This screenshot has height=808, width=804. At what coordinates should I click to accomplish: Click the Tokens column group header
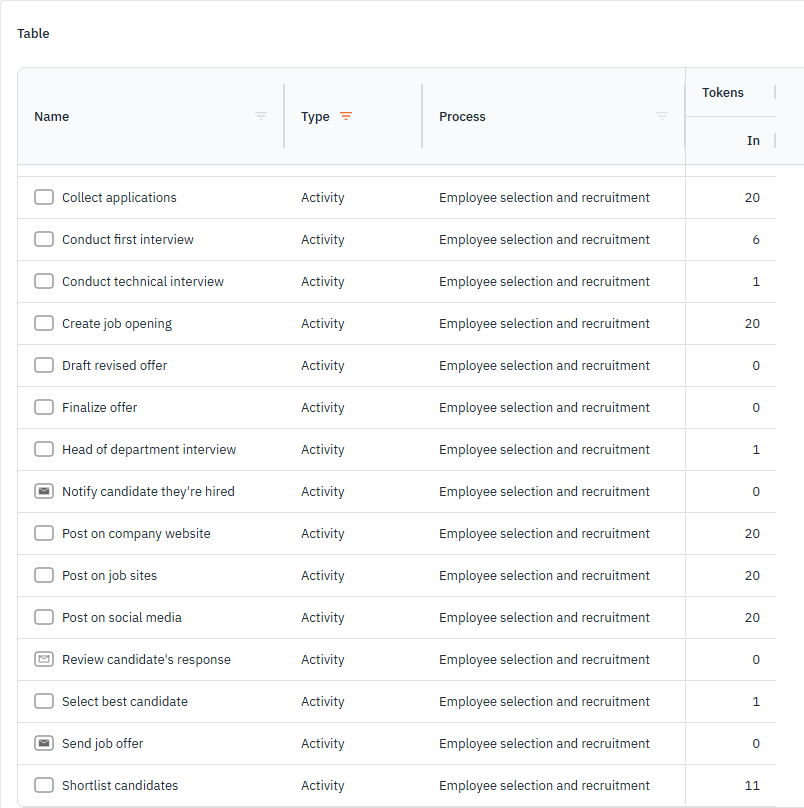723,92
